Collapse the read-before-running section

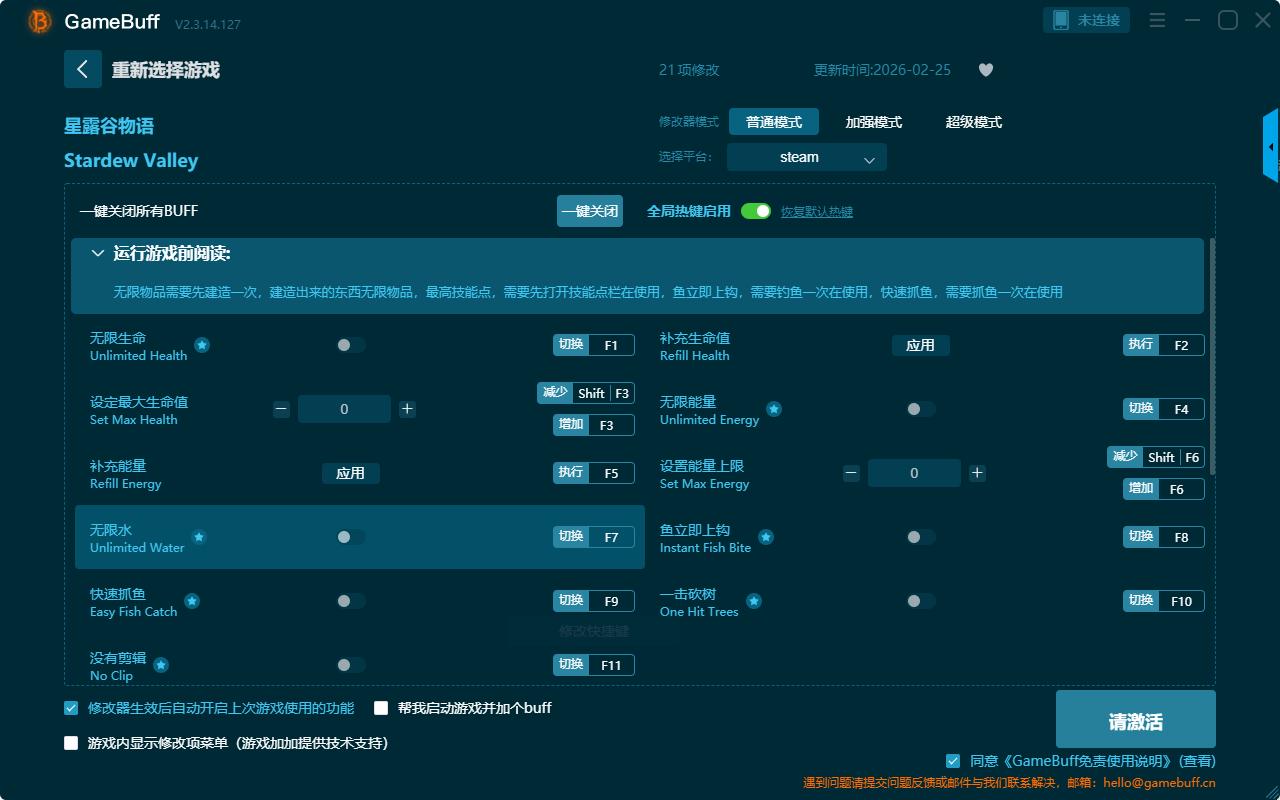point(98,254)
